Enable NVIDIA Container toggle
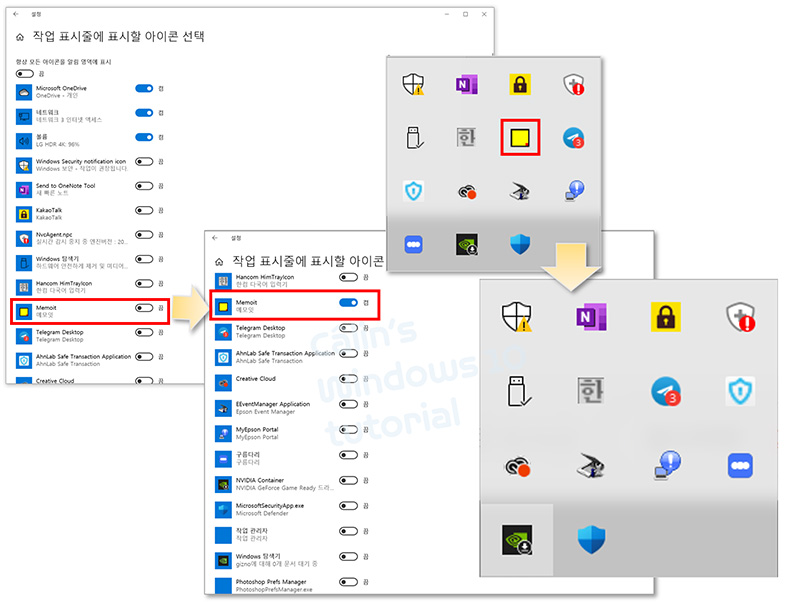Image resolution: width=800 pixels, height=611 pixels. pyautogui.click(x=348, y=480)
